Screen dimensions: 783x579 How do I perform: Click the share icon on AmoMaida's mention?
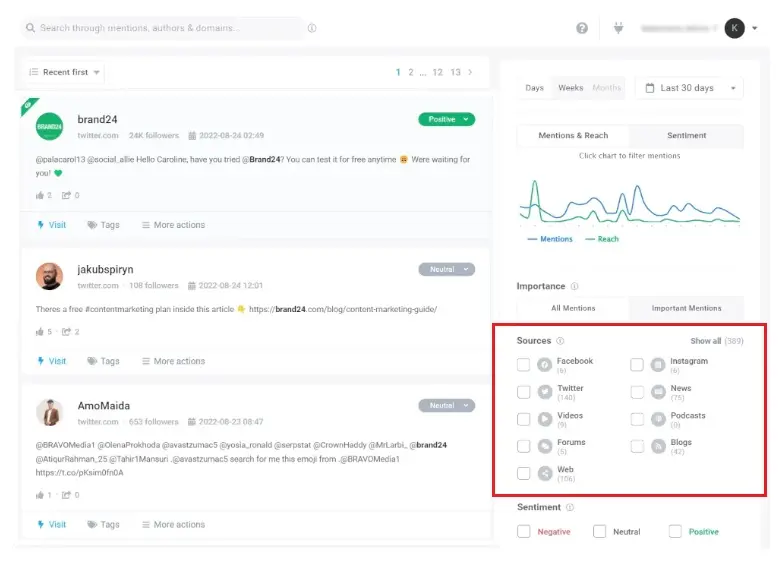point(66,495)
